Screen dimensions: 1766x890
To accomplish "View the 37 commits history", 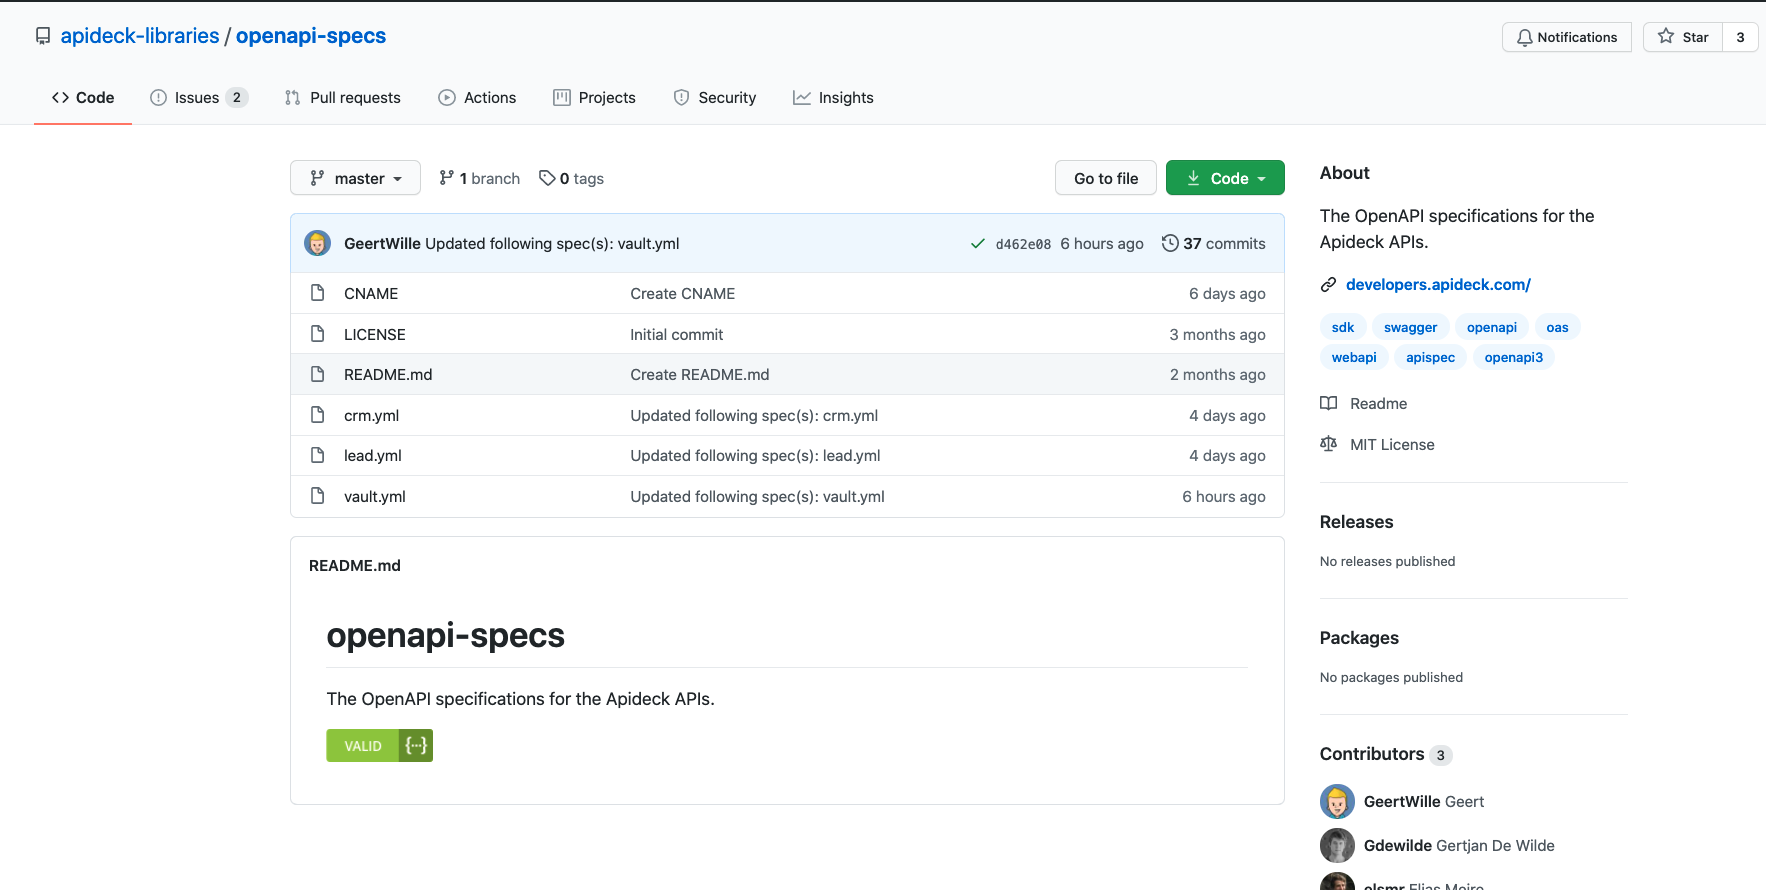I will 1214,243.
